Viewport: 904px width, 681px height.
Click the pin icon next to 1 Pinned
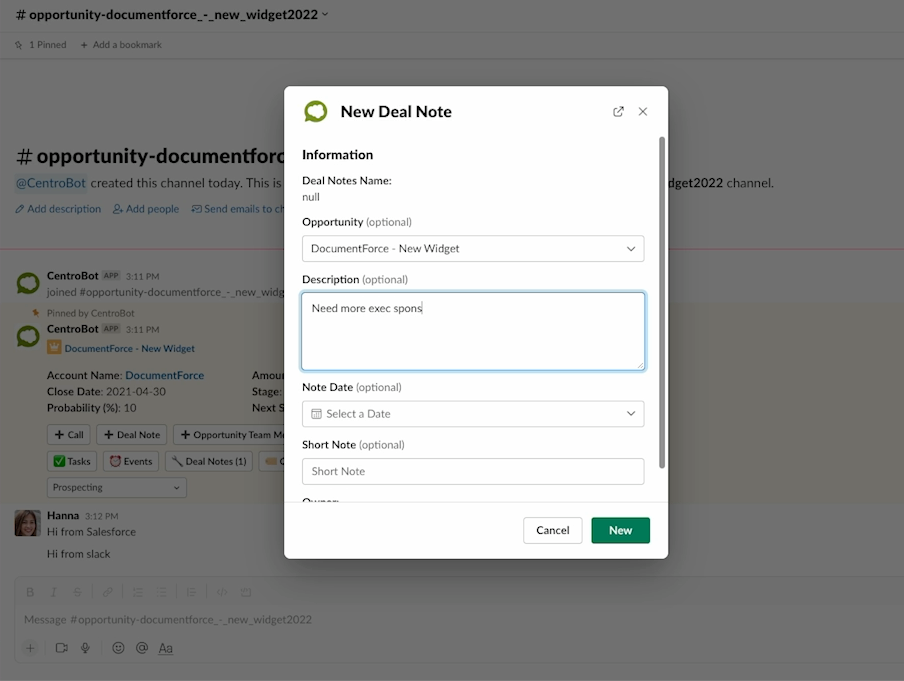coord(18,44)
